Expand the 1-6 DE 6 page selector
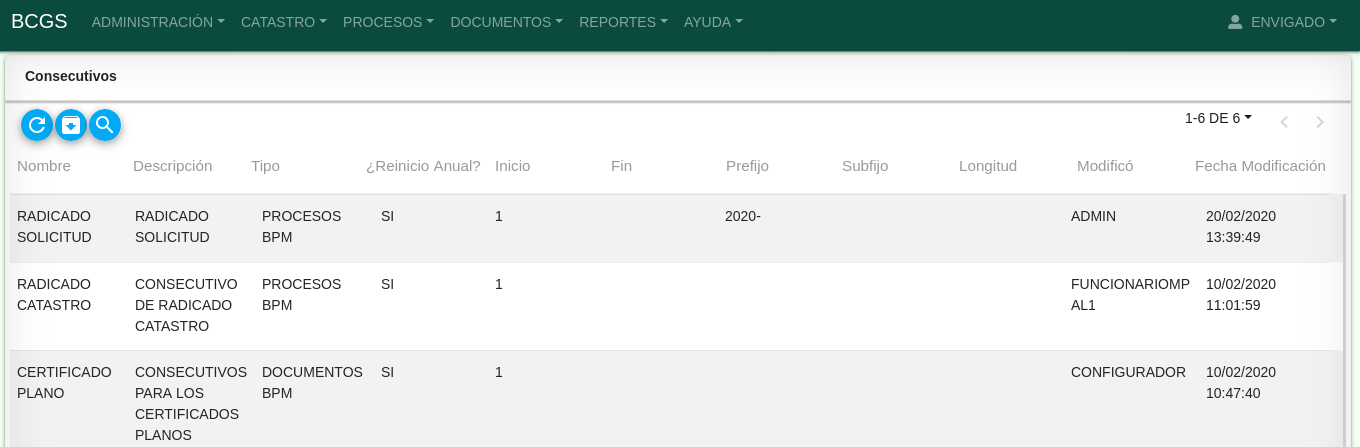 coord(1218,118)
